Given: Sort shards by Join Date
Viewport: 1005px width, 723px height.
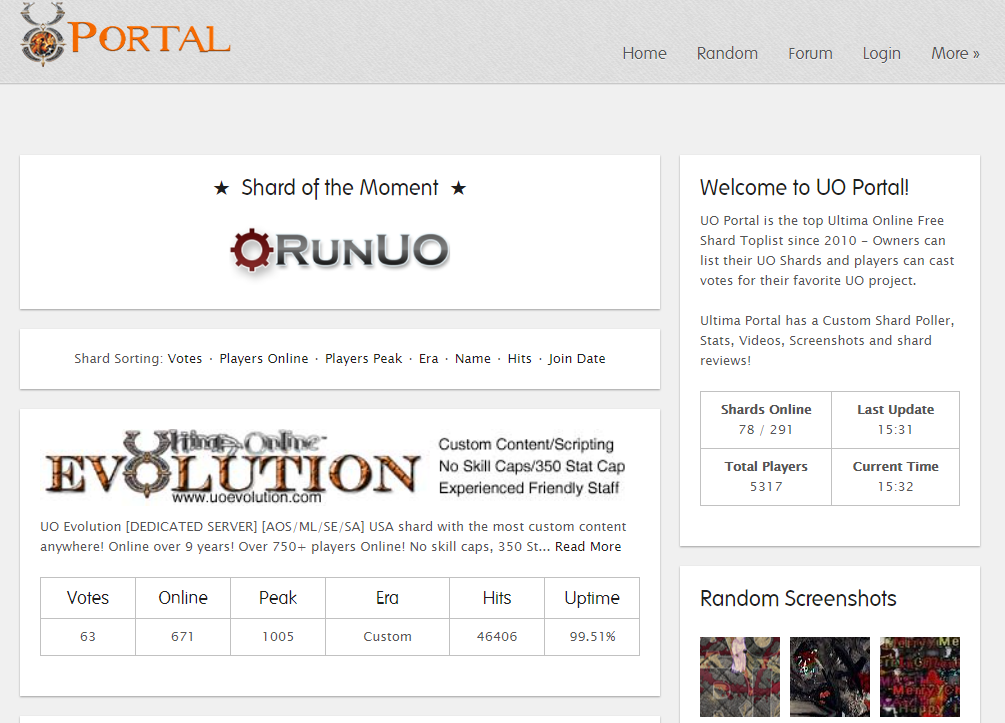Looking at the screenshot, I should click(x=576, y=359).
